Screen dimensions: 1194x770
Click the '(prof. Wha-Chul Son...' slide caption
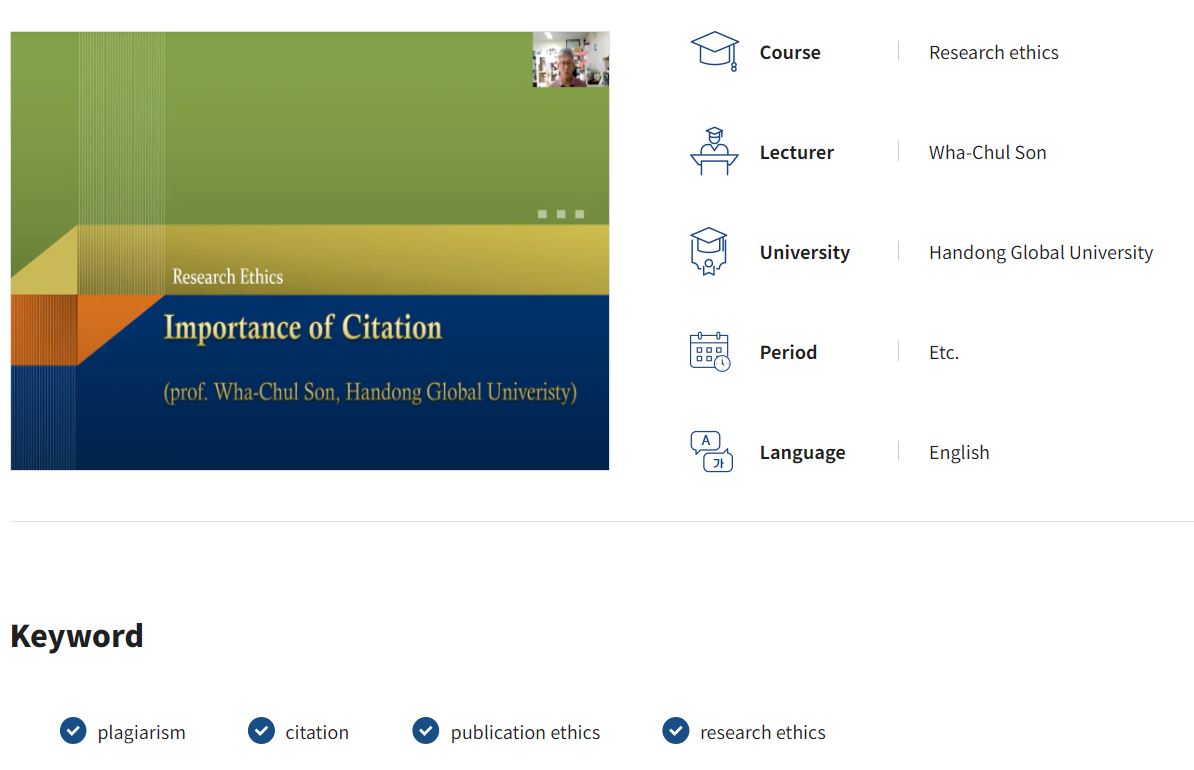click(x=370, y=392)
